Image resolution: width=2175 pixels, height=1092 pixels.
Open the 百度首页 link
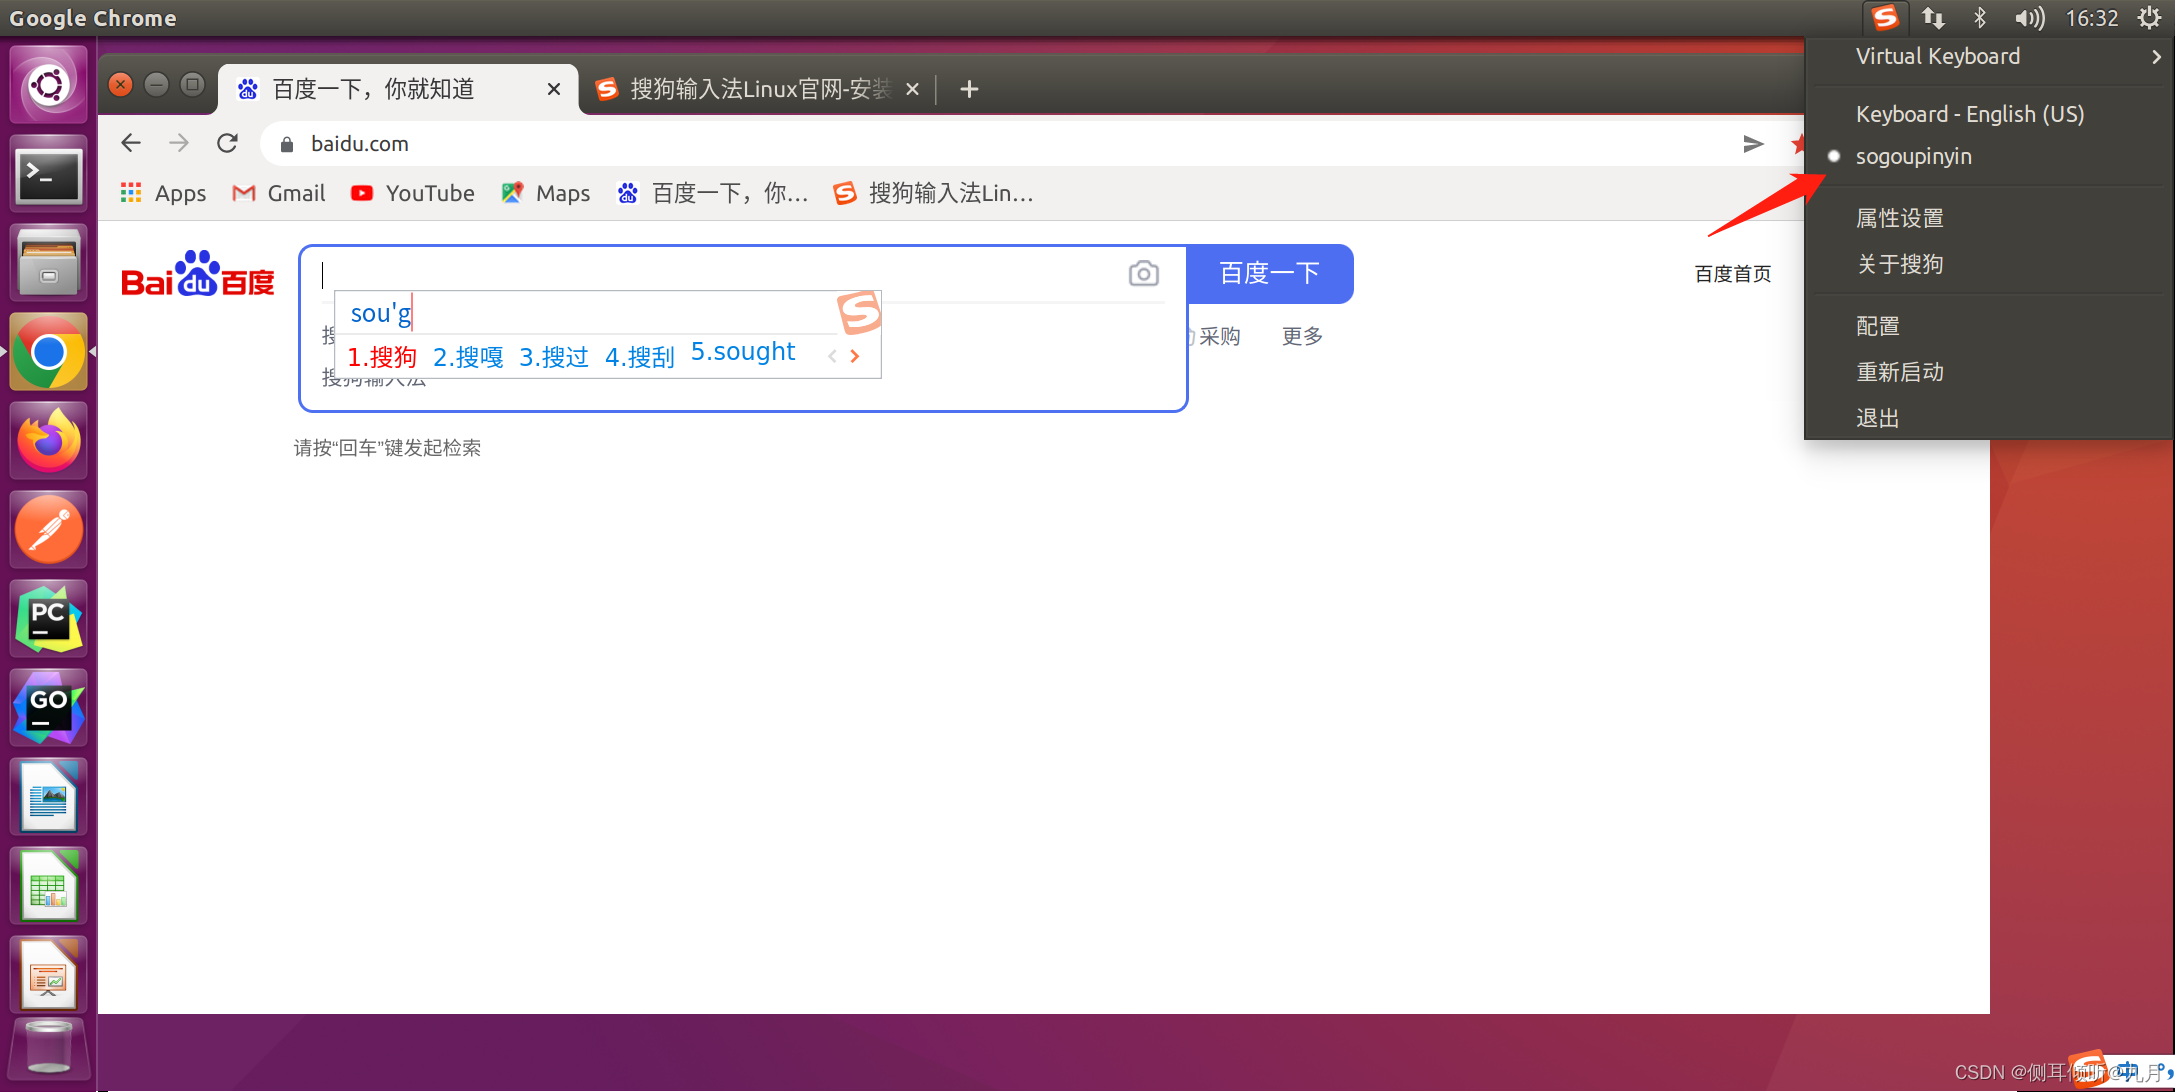(x=1733, y=274)
